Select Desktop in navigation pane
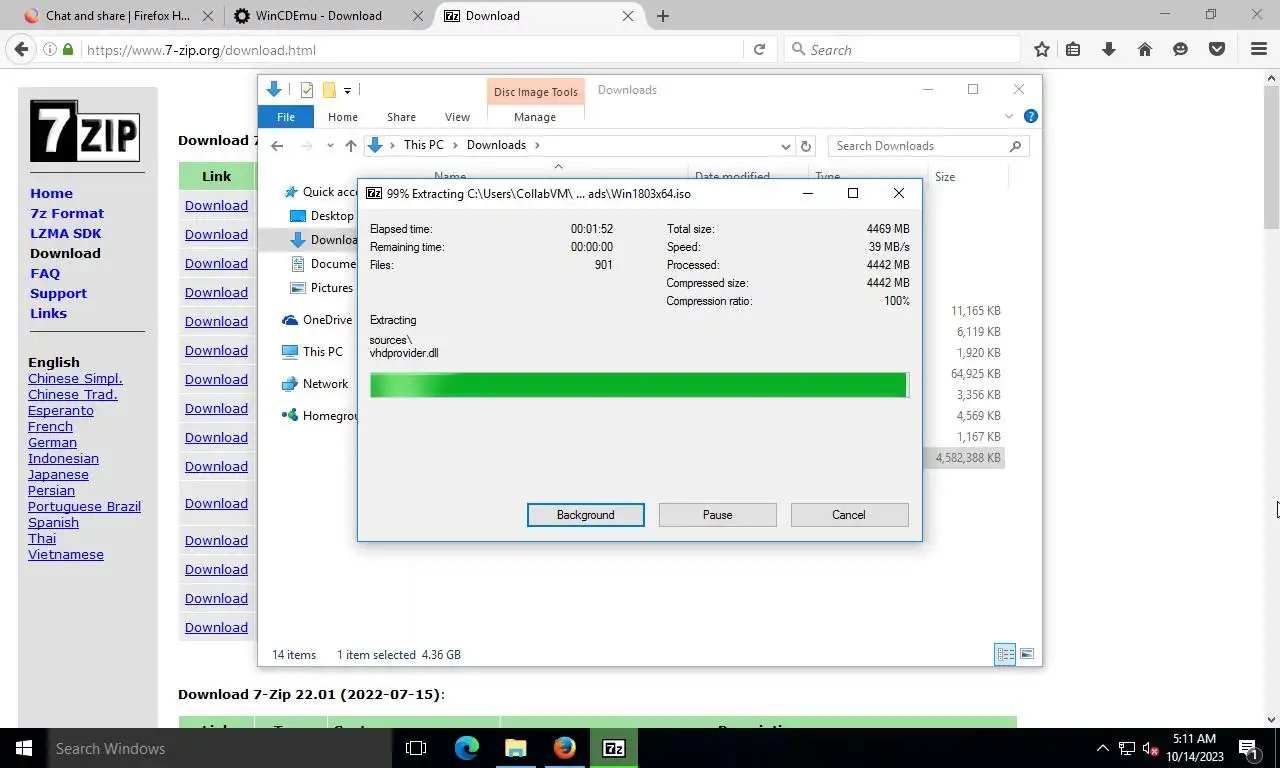Screen dimensions: 1280x768 pyautogui.click(x=321, y=216)
